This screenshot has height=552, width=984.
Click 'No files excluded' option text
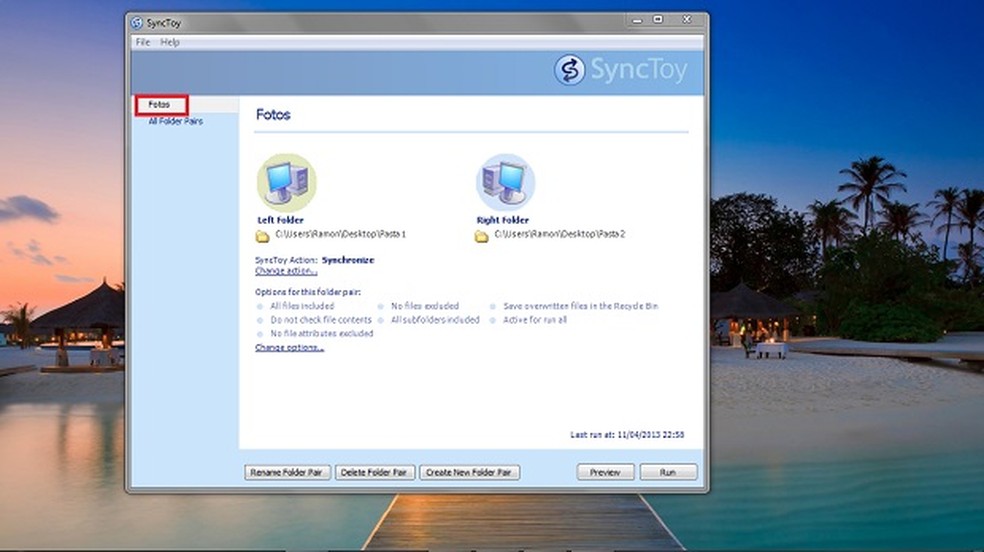(x=425, y=306)
